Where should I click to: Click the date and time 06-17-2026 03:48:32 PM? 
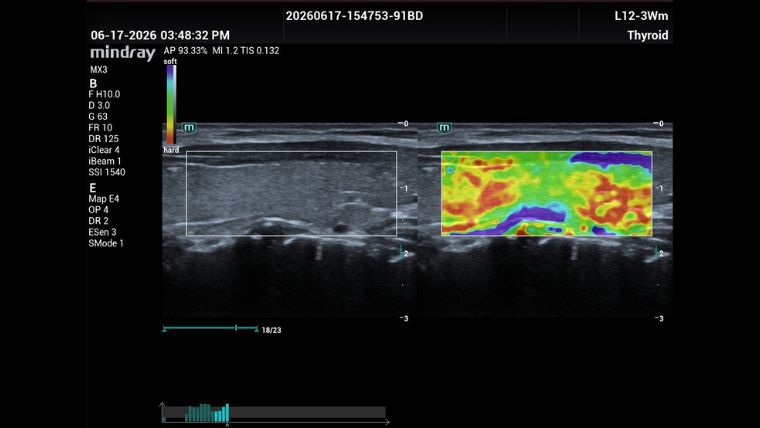[x=160, y=35]
